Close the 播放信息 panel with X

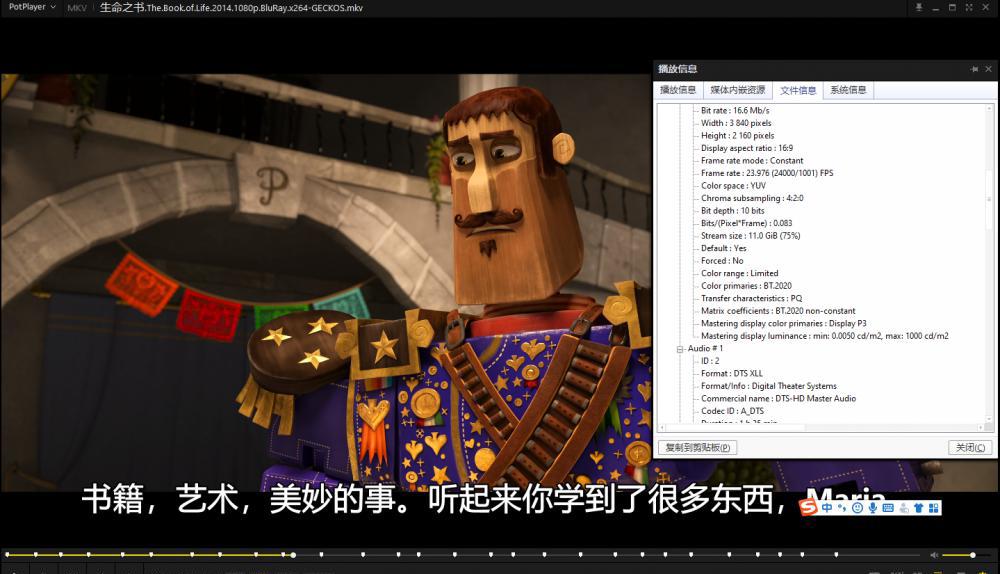pos(989,69)
